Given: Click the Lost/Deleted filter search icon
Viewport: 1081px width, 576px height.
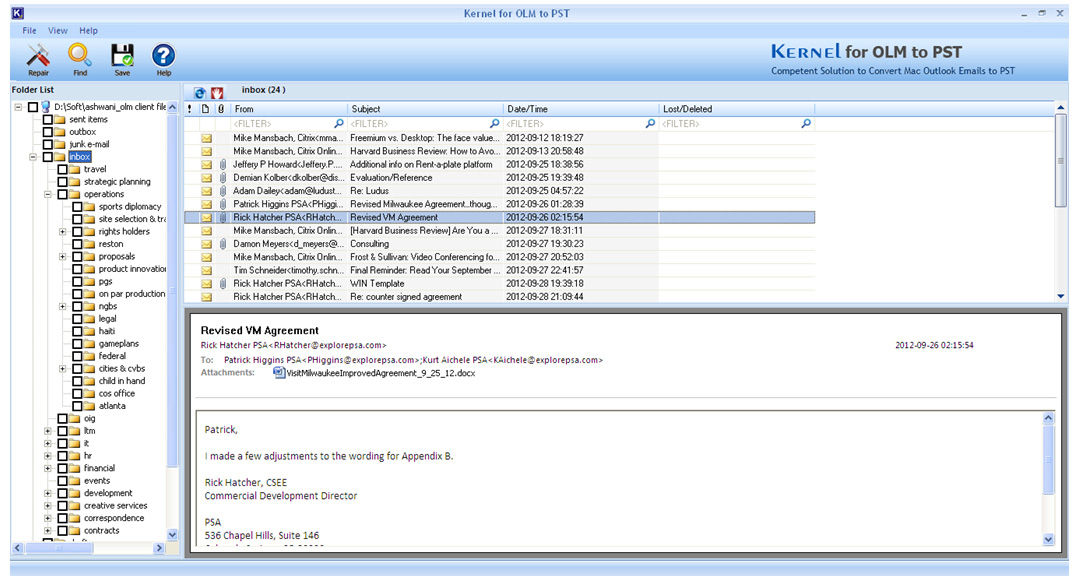Looking at the screenshot, I should 806,123.
